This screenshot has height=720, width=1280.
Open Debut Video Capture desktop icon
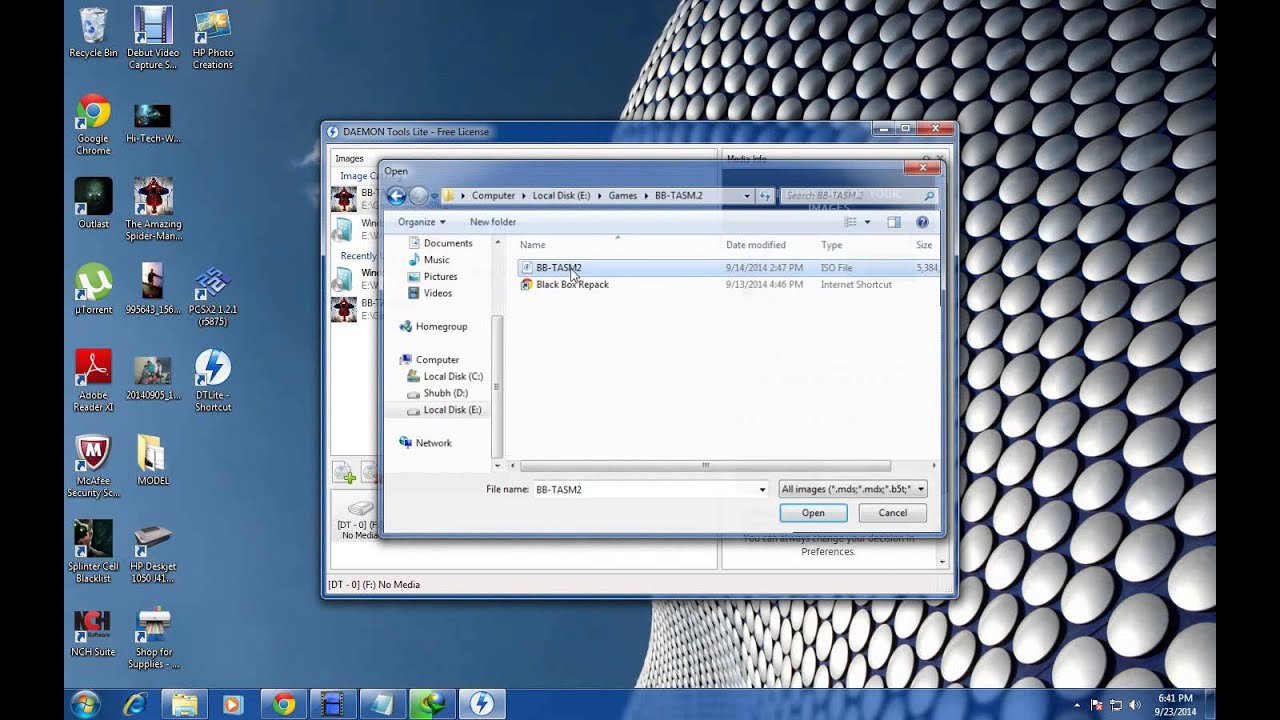coord(153,38)
